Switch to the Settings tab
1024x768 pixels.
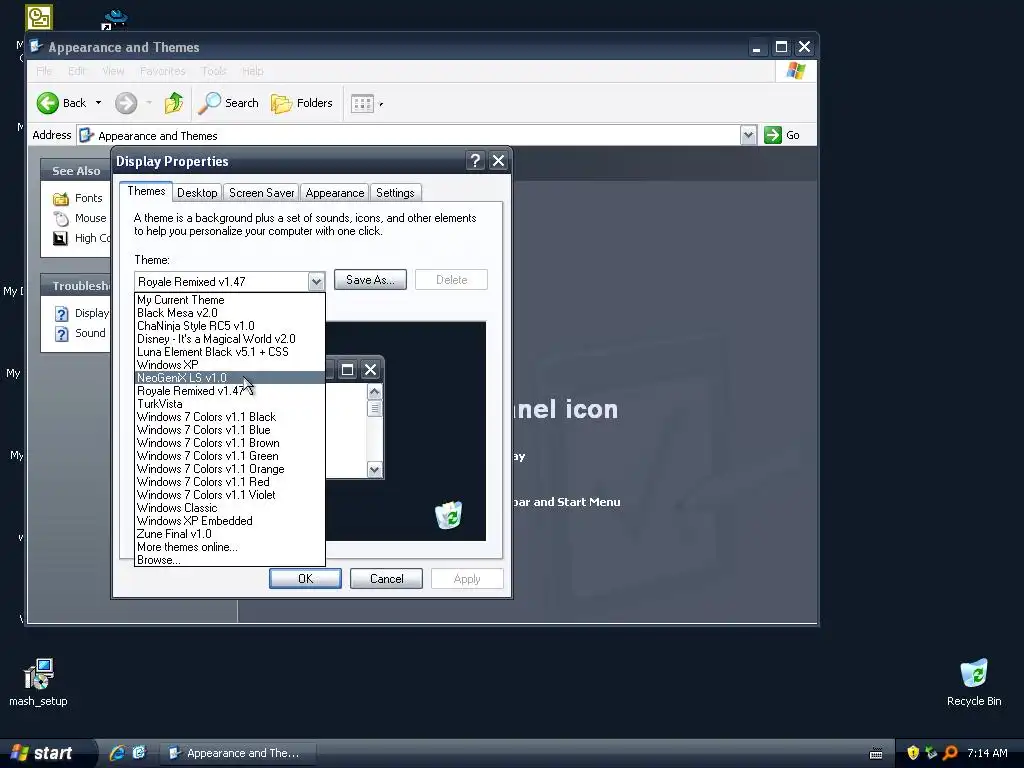tap(395, 193)
